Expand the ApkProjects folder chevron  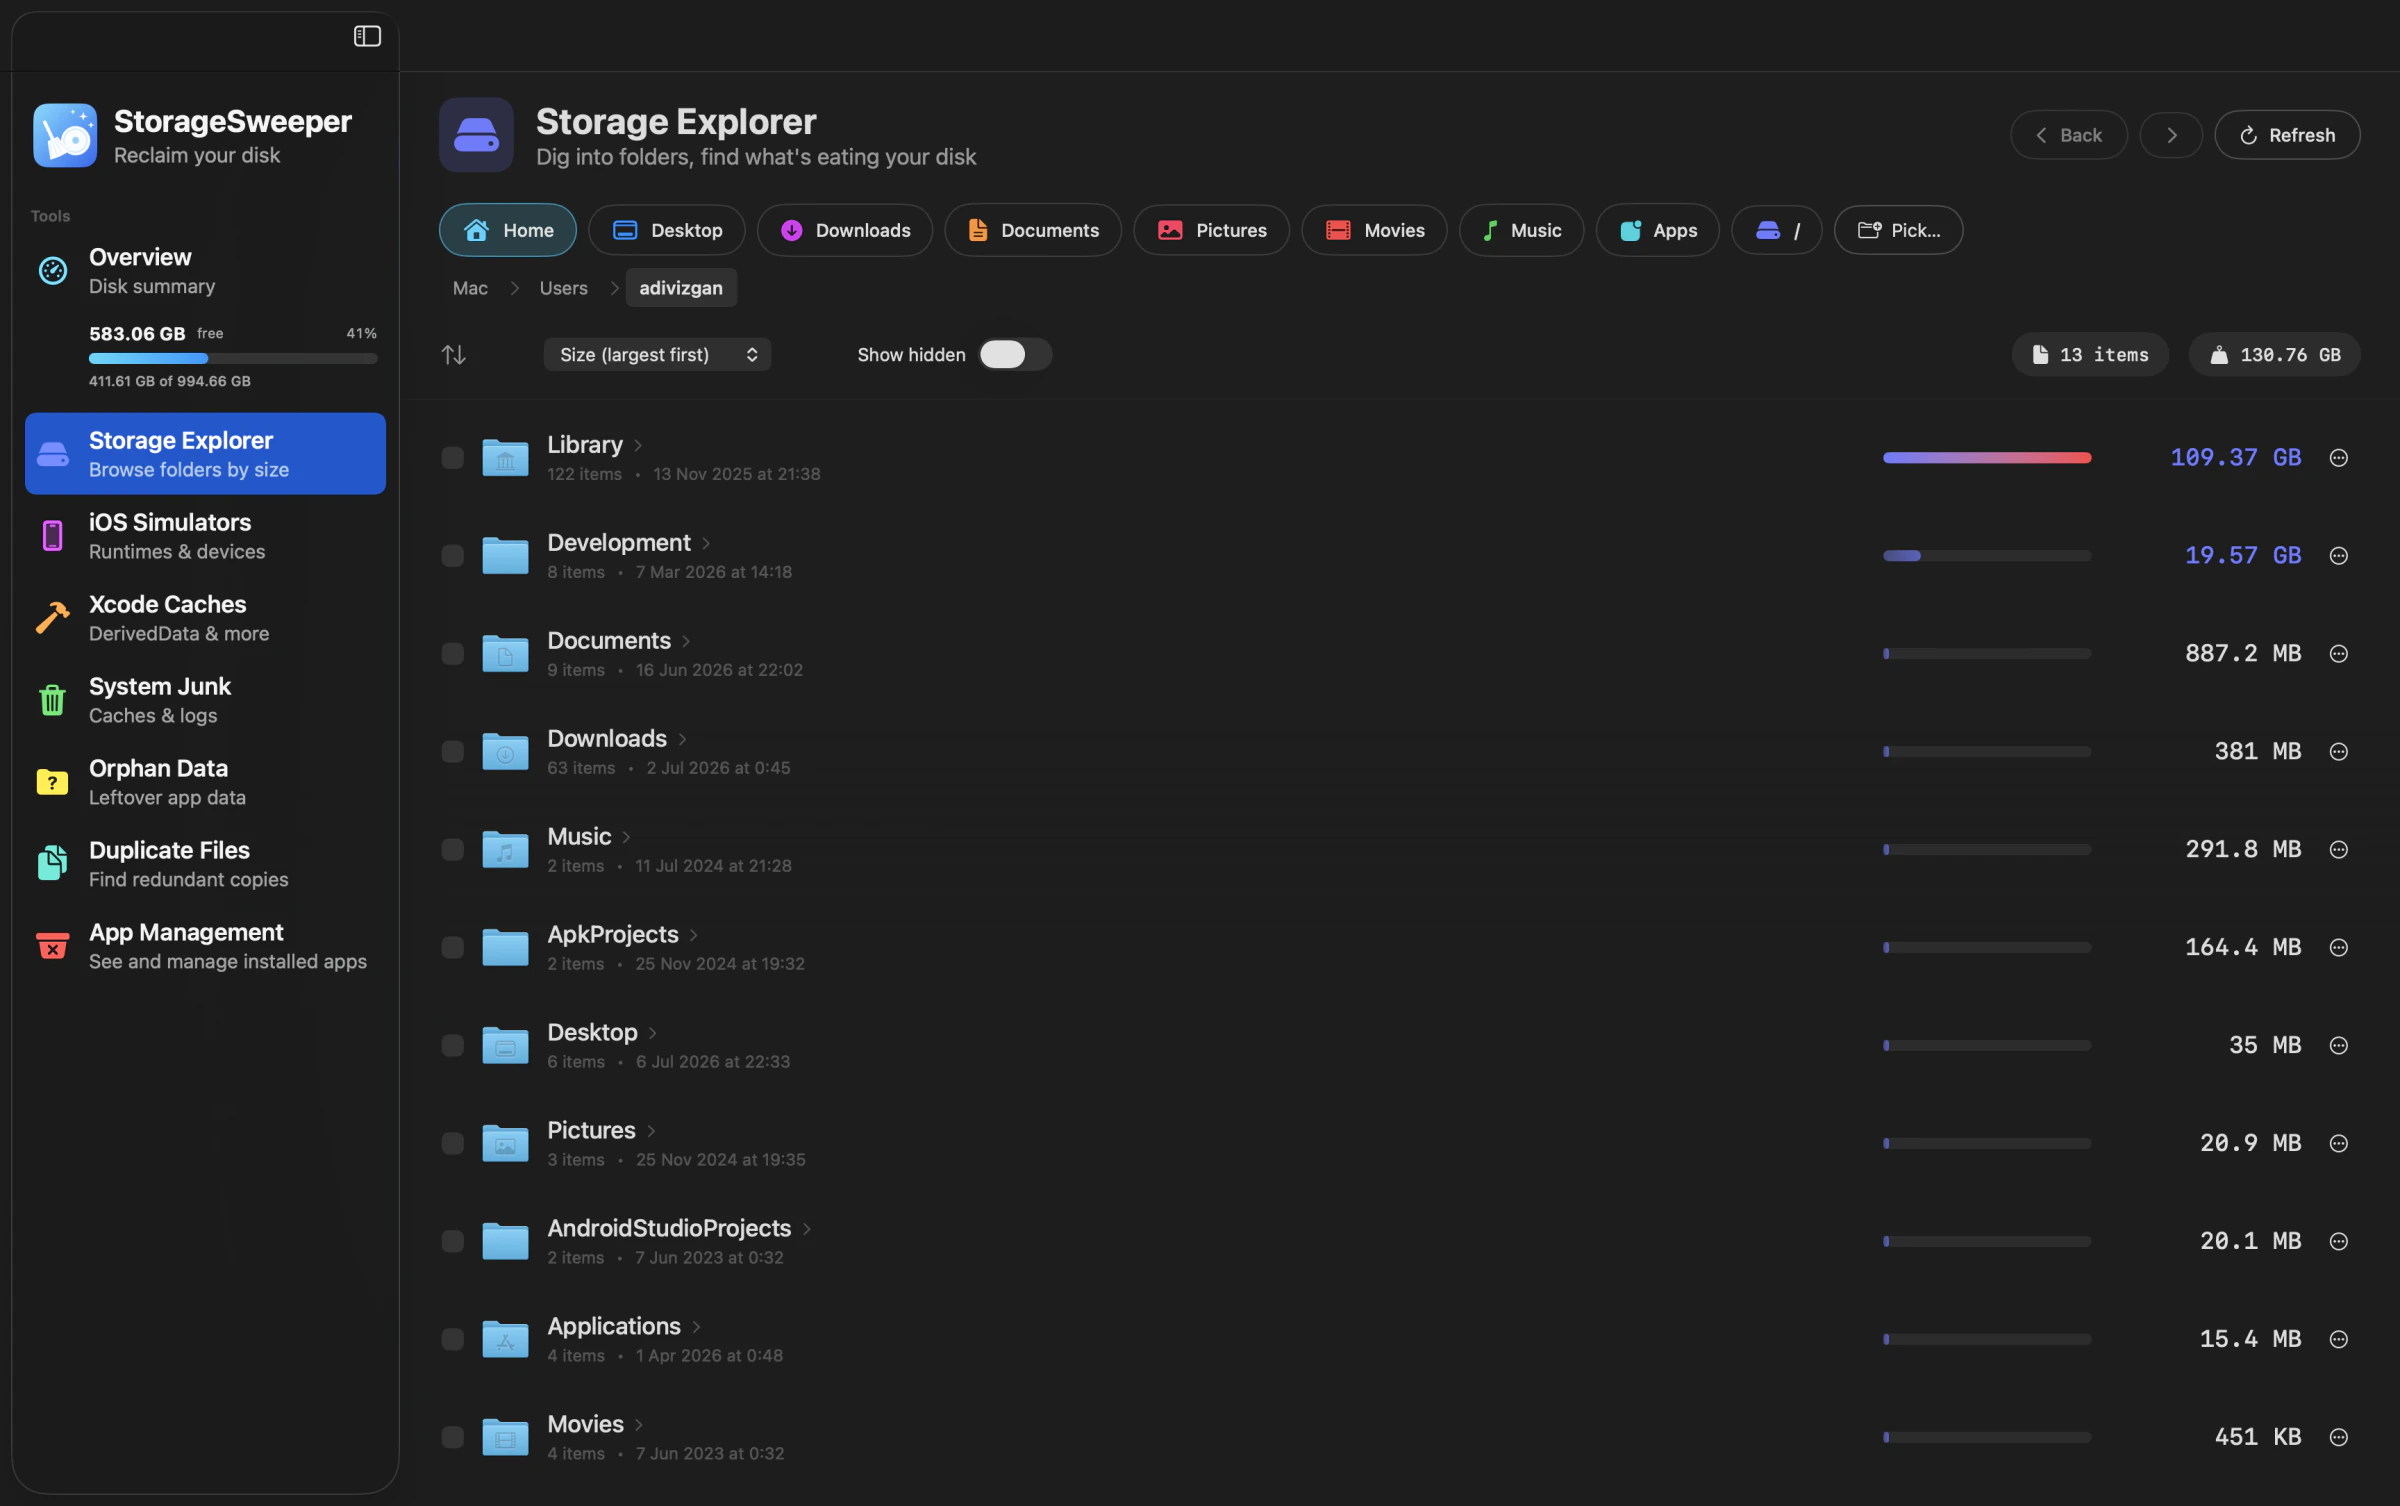tap(694, 936)
